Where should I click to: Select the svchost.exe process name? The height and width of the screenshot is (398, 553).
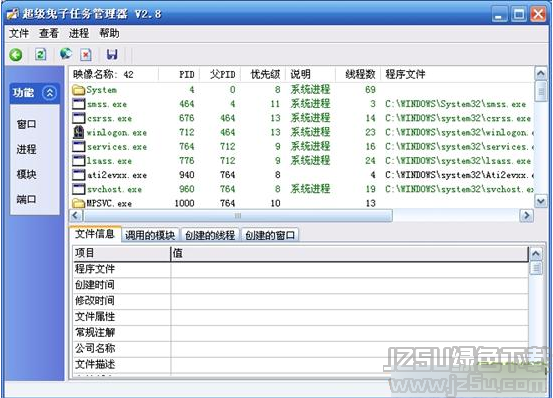coord(114,189)
